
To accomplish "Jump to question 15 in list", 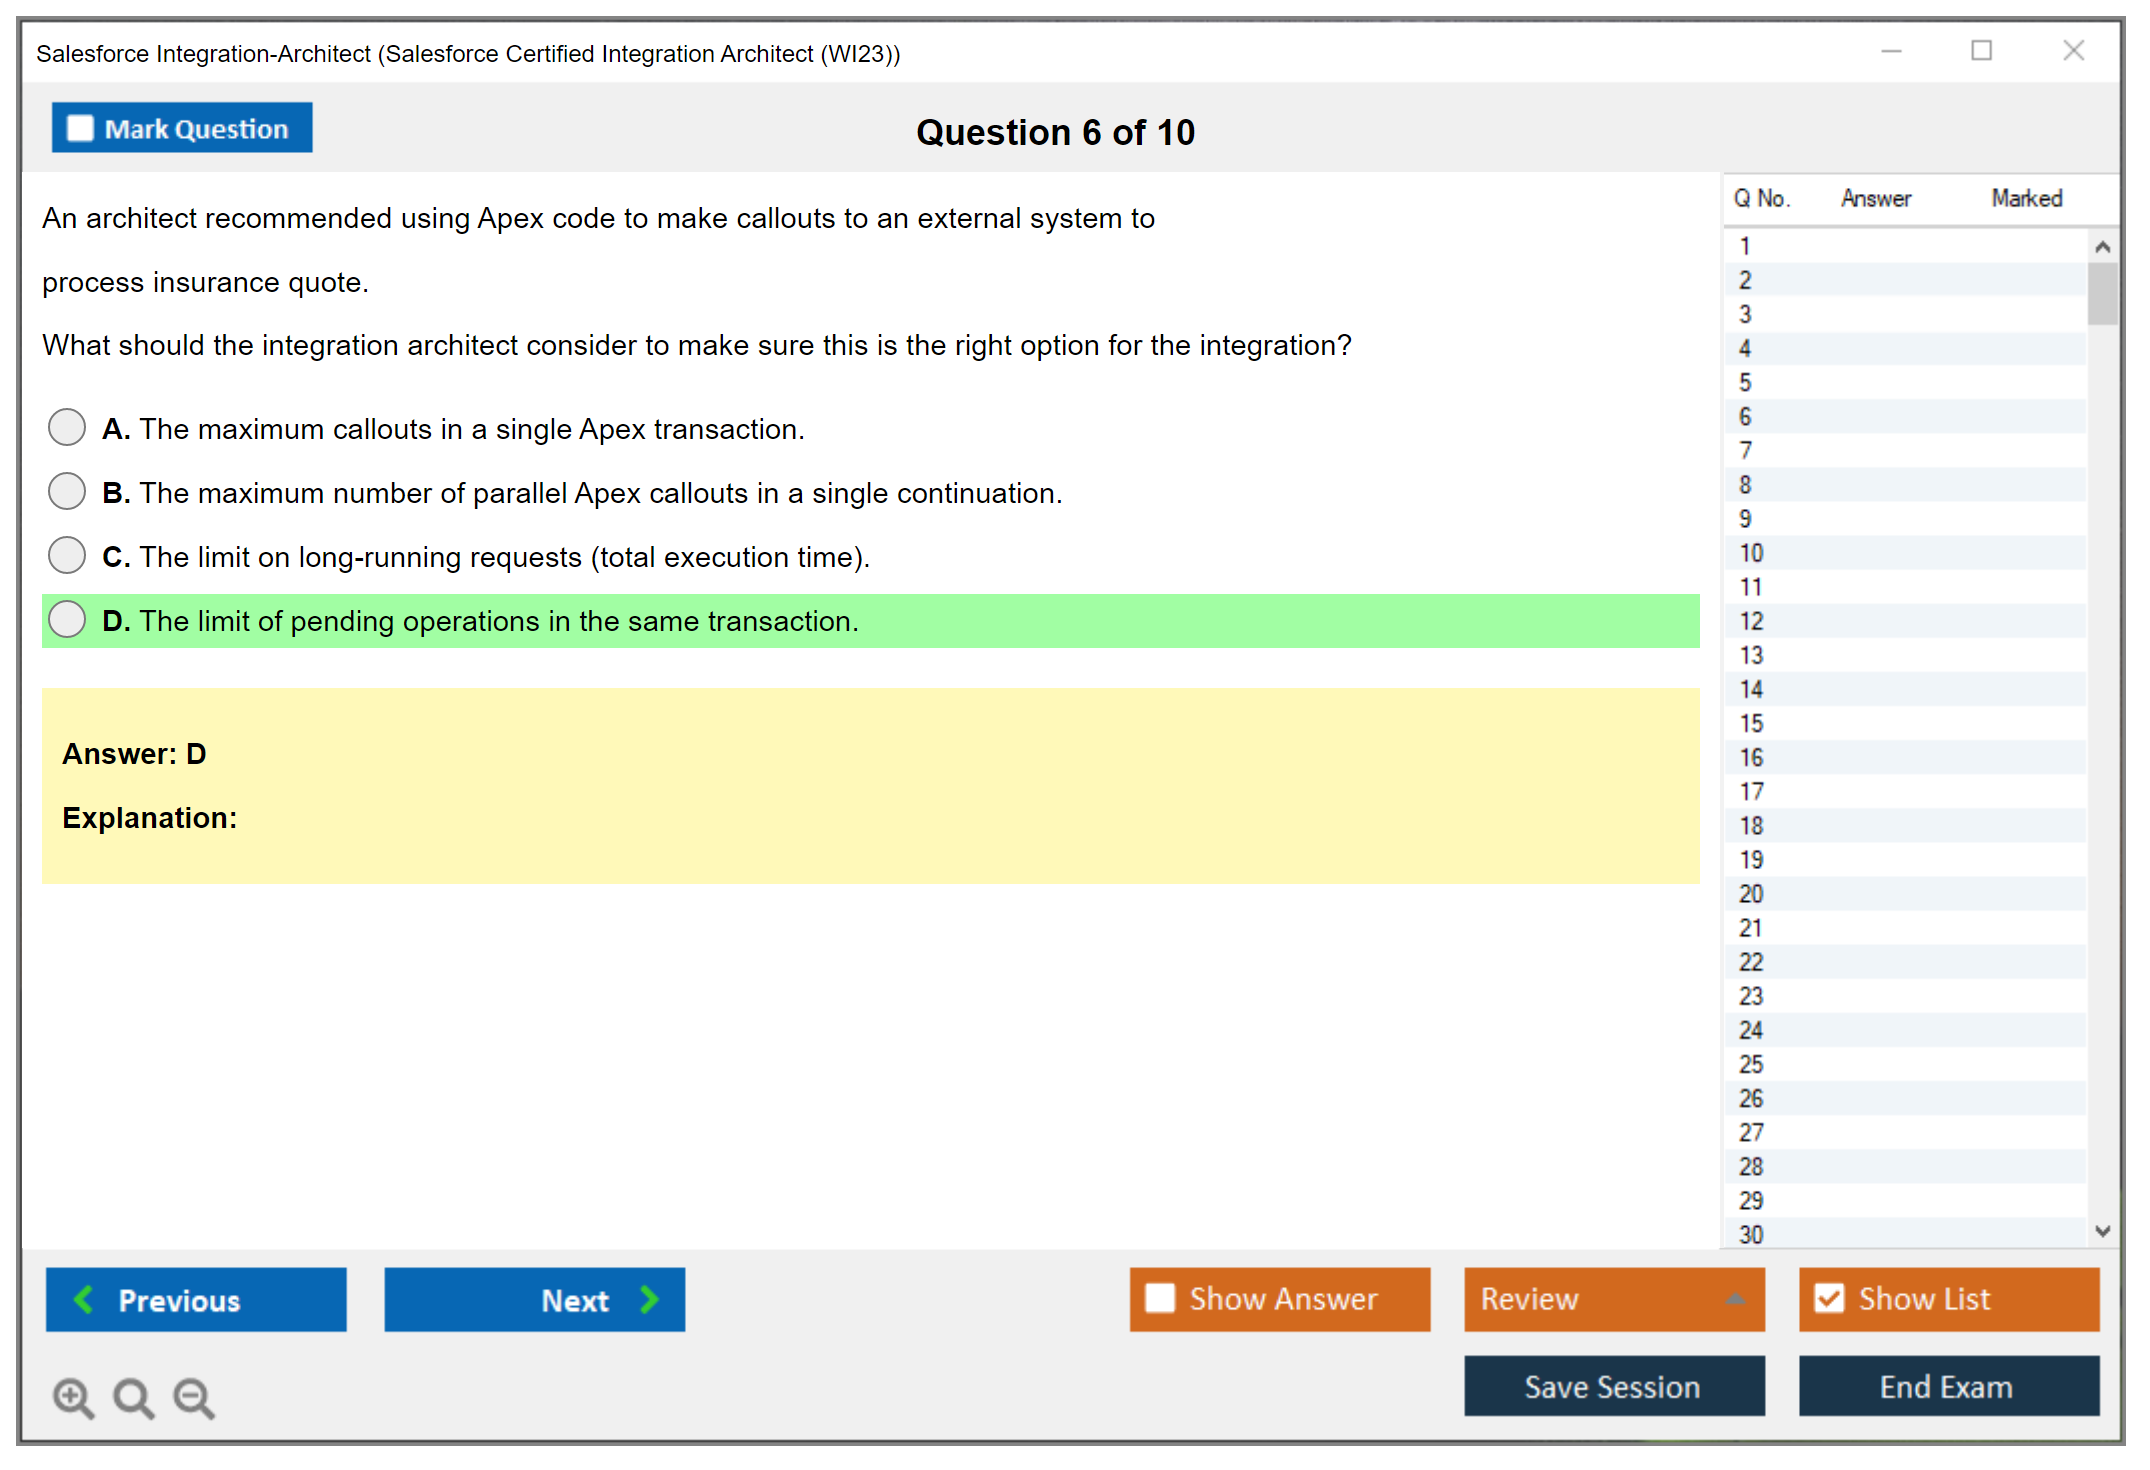I will pos(1751,723).
